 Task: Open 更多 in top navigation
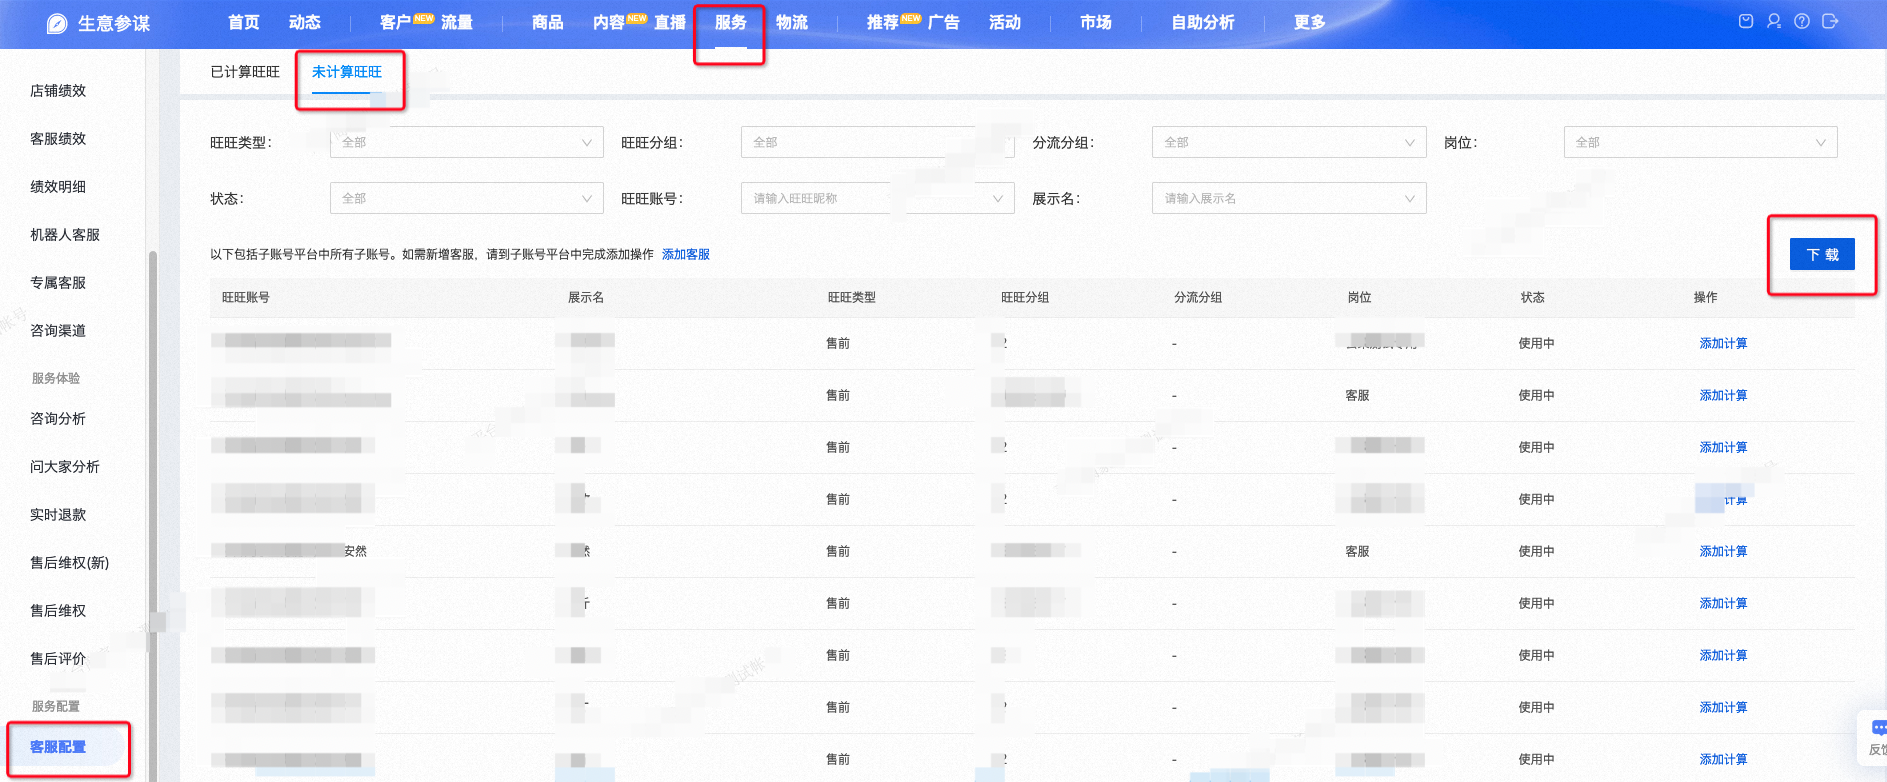pos(1310,22)
